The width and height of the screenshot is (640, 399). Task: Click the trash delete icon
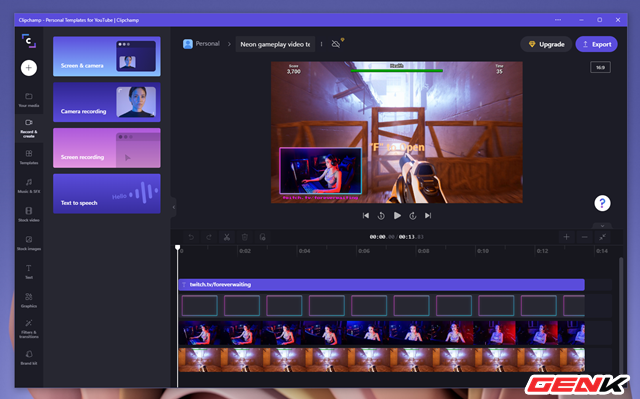(x=245, y=237)
